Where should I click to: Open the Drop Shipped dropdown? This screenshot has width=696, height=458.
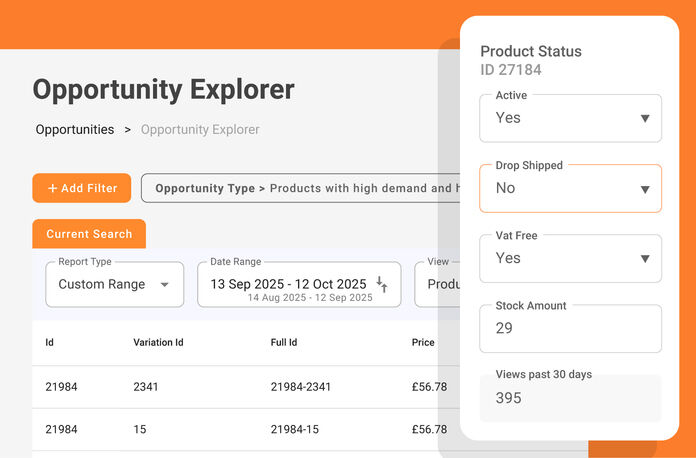[x=570, y=188]
